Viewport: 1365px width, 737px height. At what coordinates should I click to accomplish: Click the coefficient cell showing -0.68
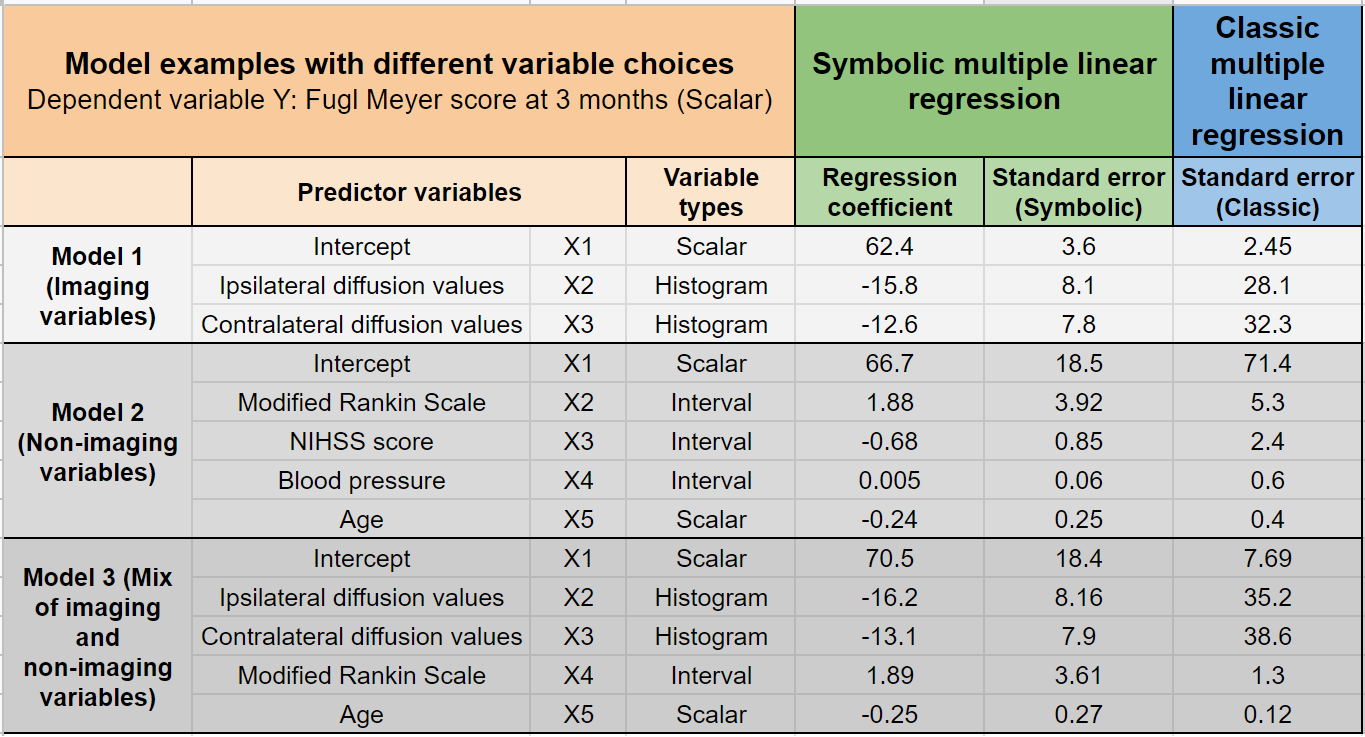tap(889, 442)
